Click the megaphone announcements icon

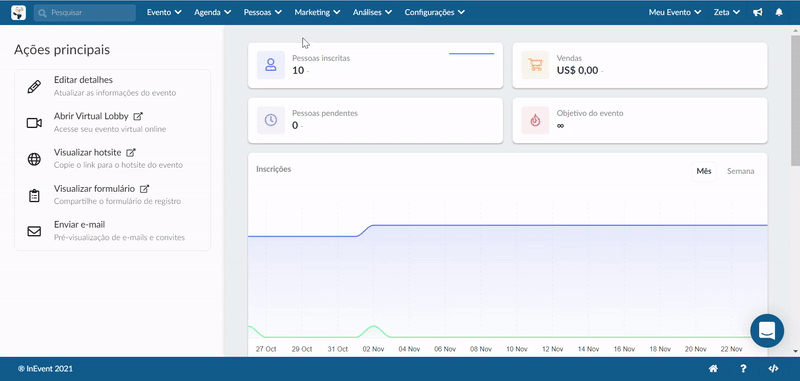click(x=758, y=12)
